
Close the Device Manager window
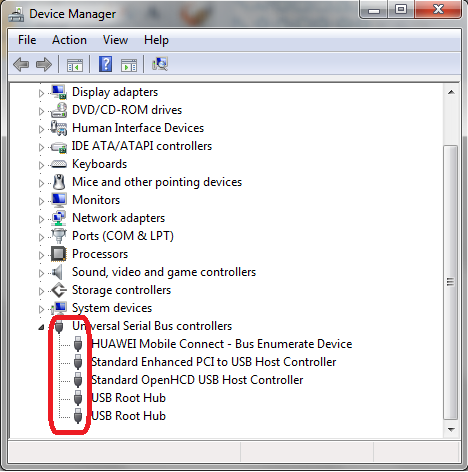tap(438, 10)
